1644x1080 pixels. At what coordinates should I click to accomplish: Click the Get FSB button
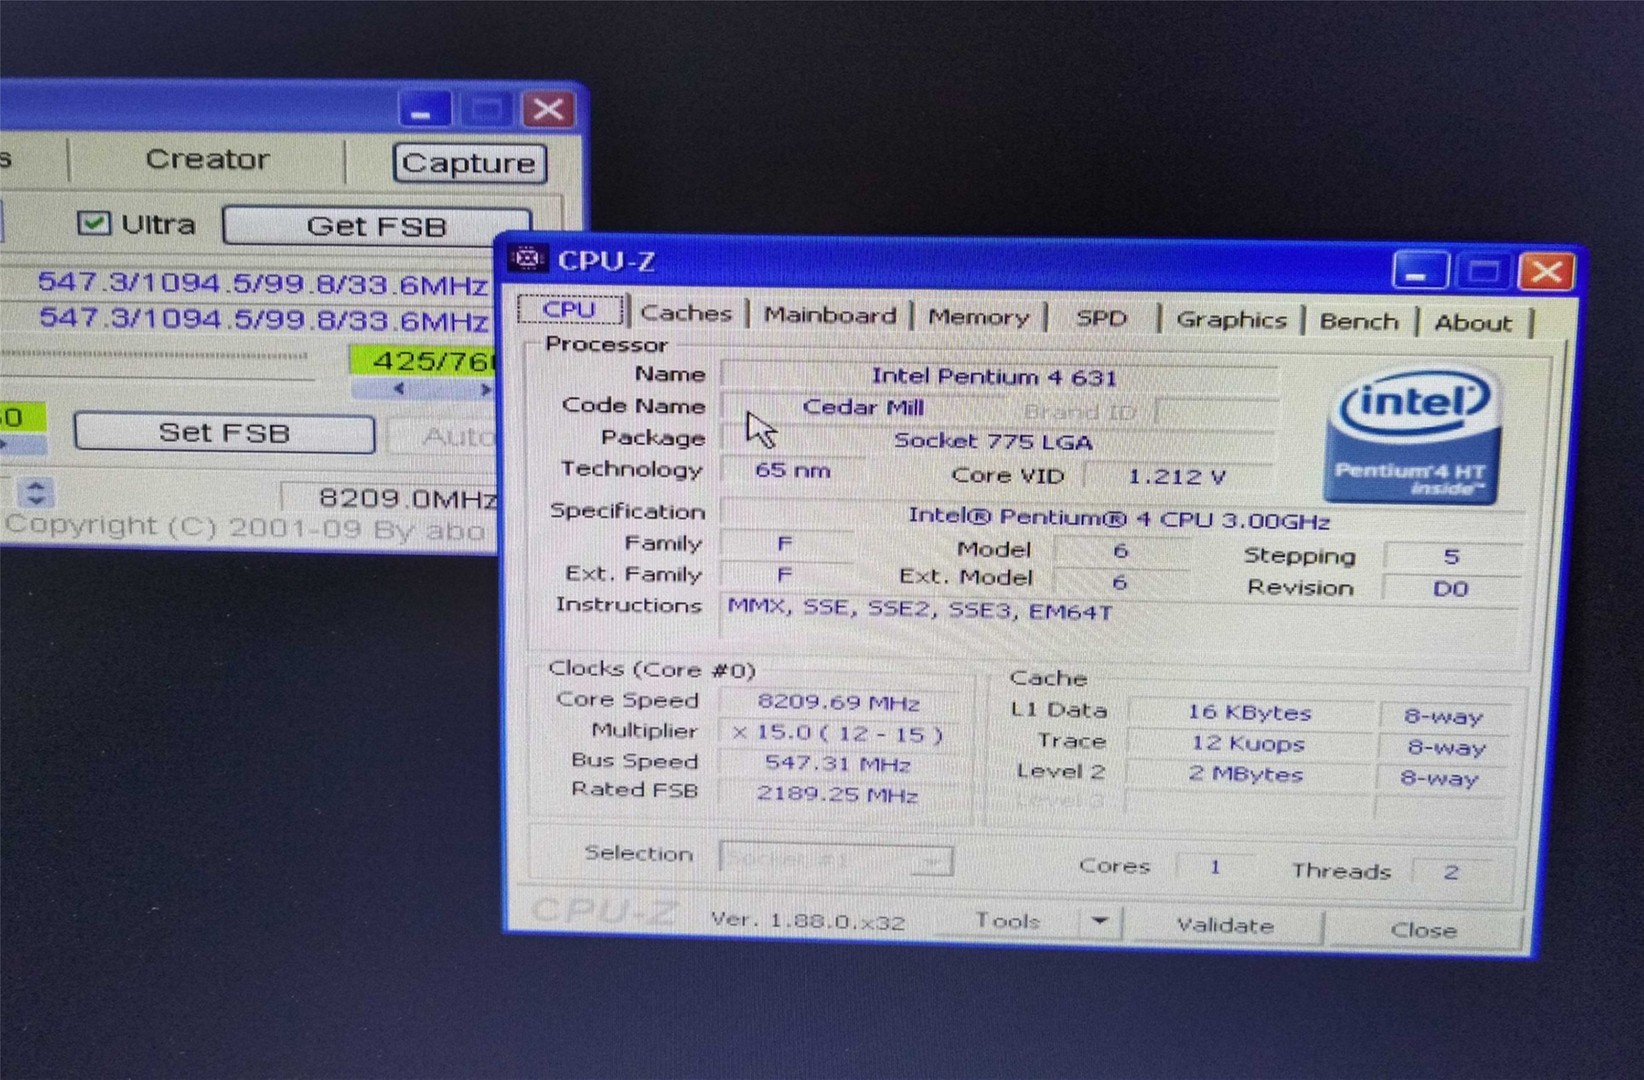(376, 226)
